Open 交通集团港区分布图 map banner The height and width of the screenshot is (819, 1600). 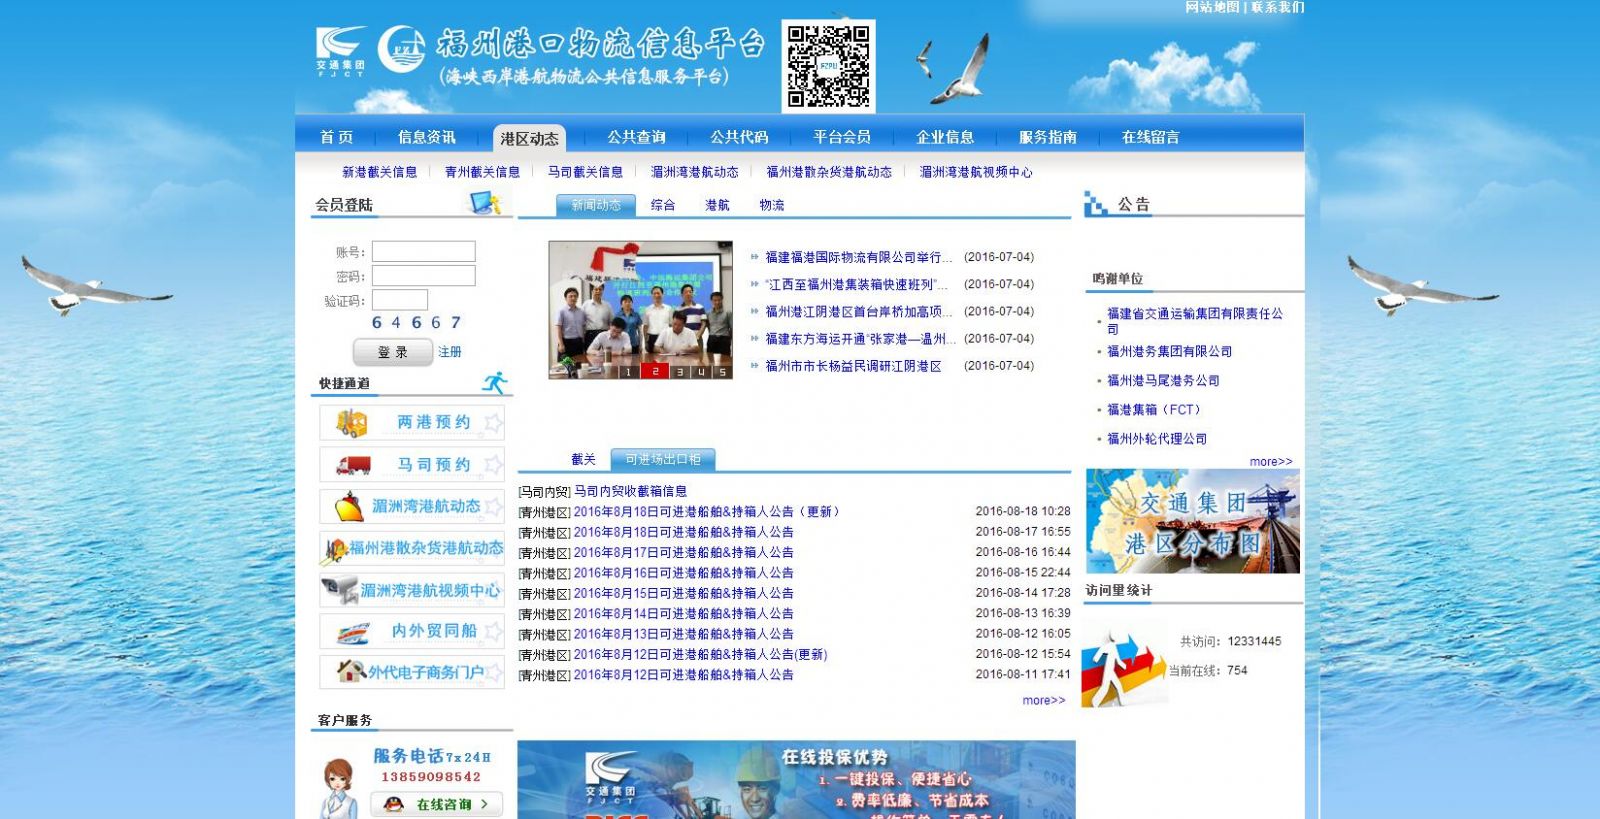coord(1192,522)
